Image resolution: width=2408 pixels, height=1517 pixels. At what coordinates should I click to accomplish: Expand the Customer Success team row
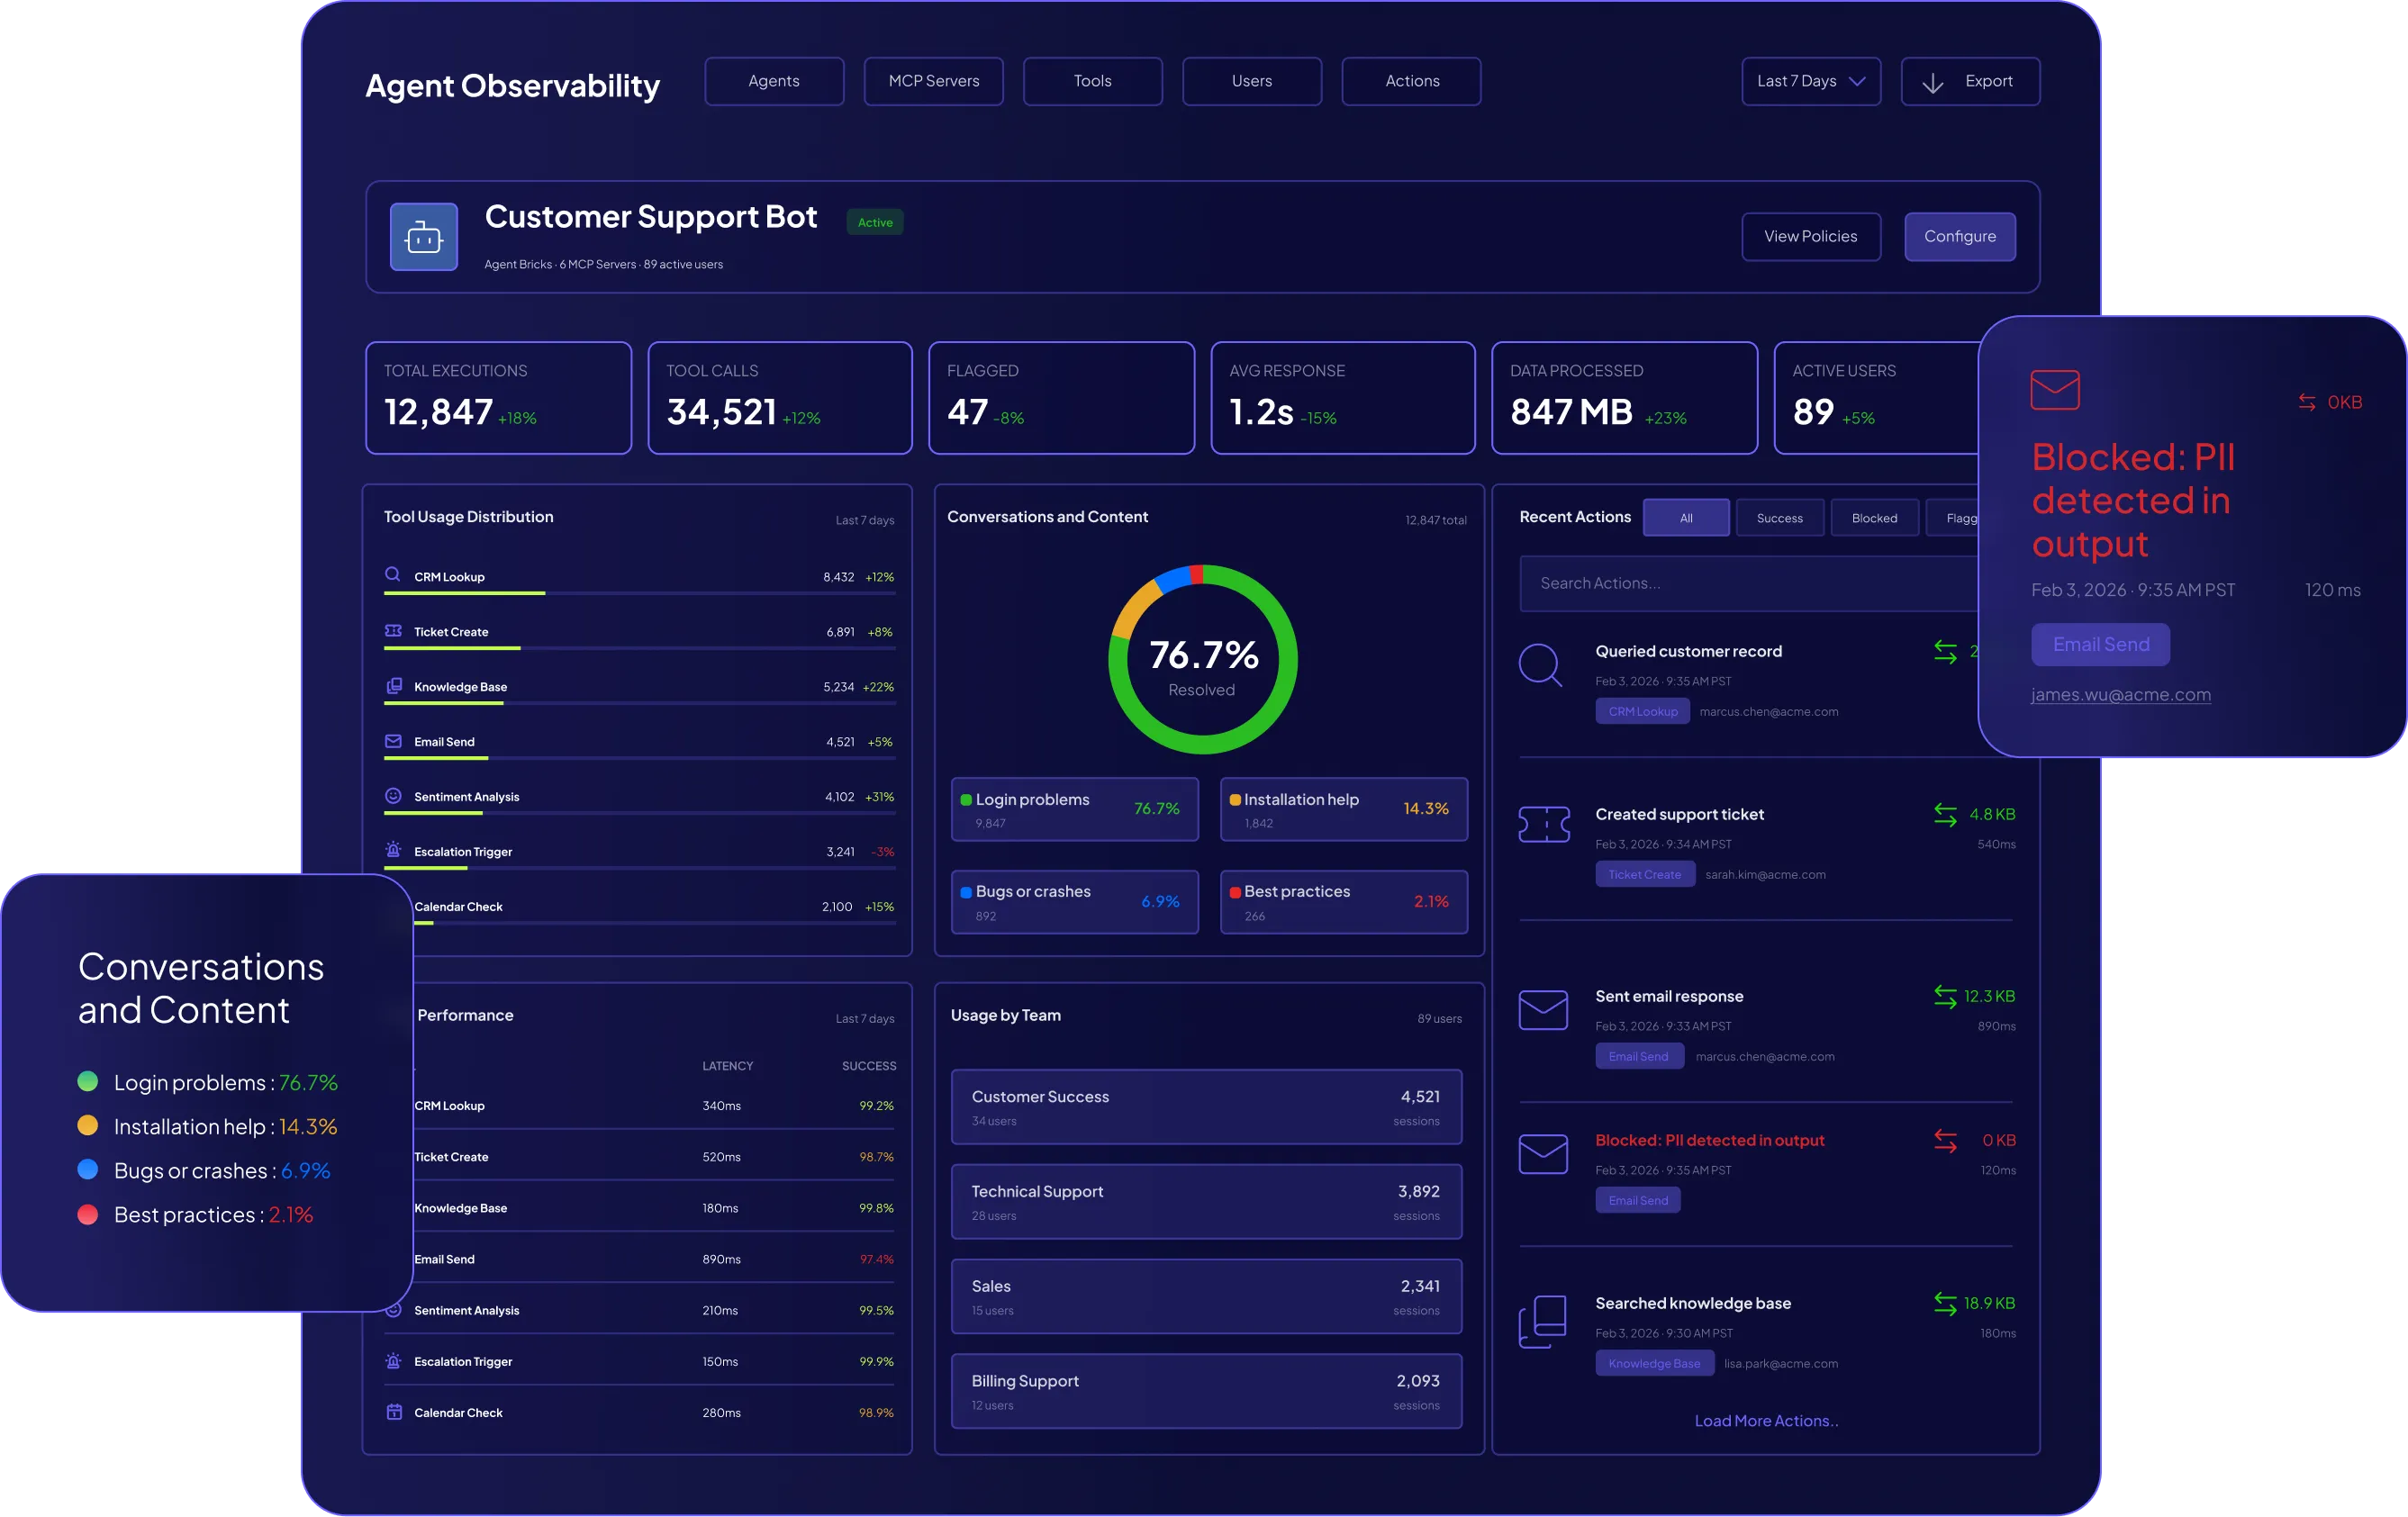(x=1205, y=1107)
